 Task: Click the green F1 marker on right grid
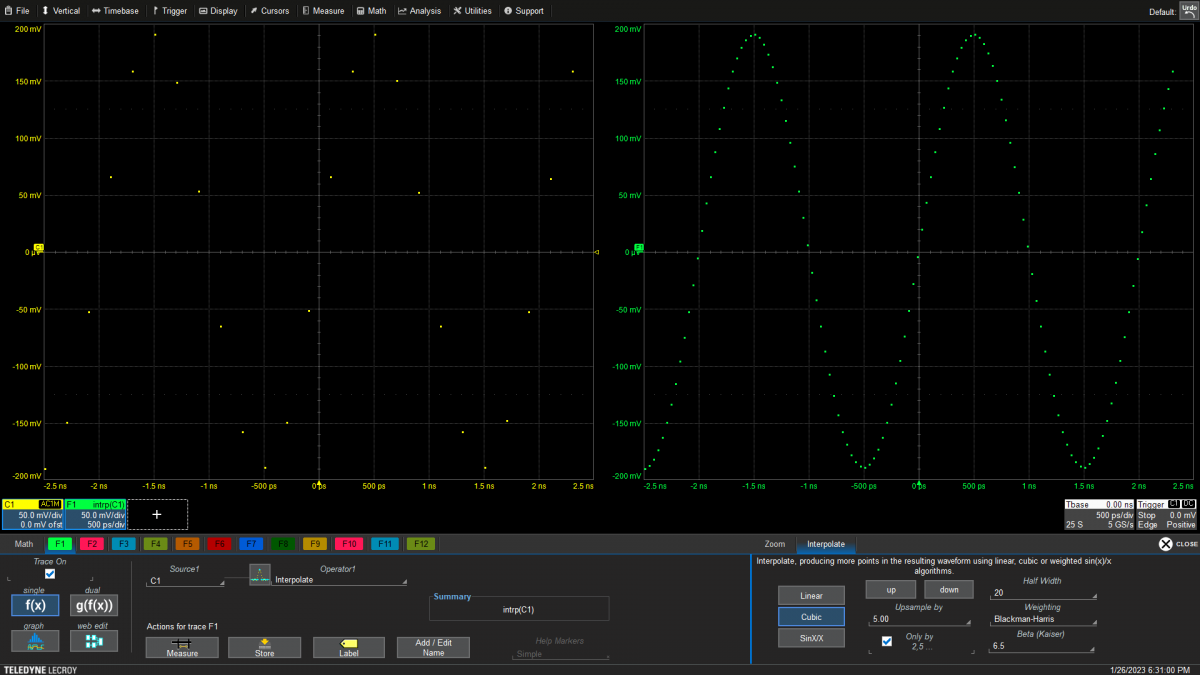click(638, 246)
